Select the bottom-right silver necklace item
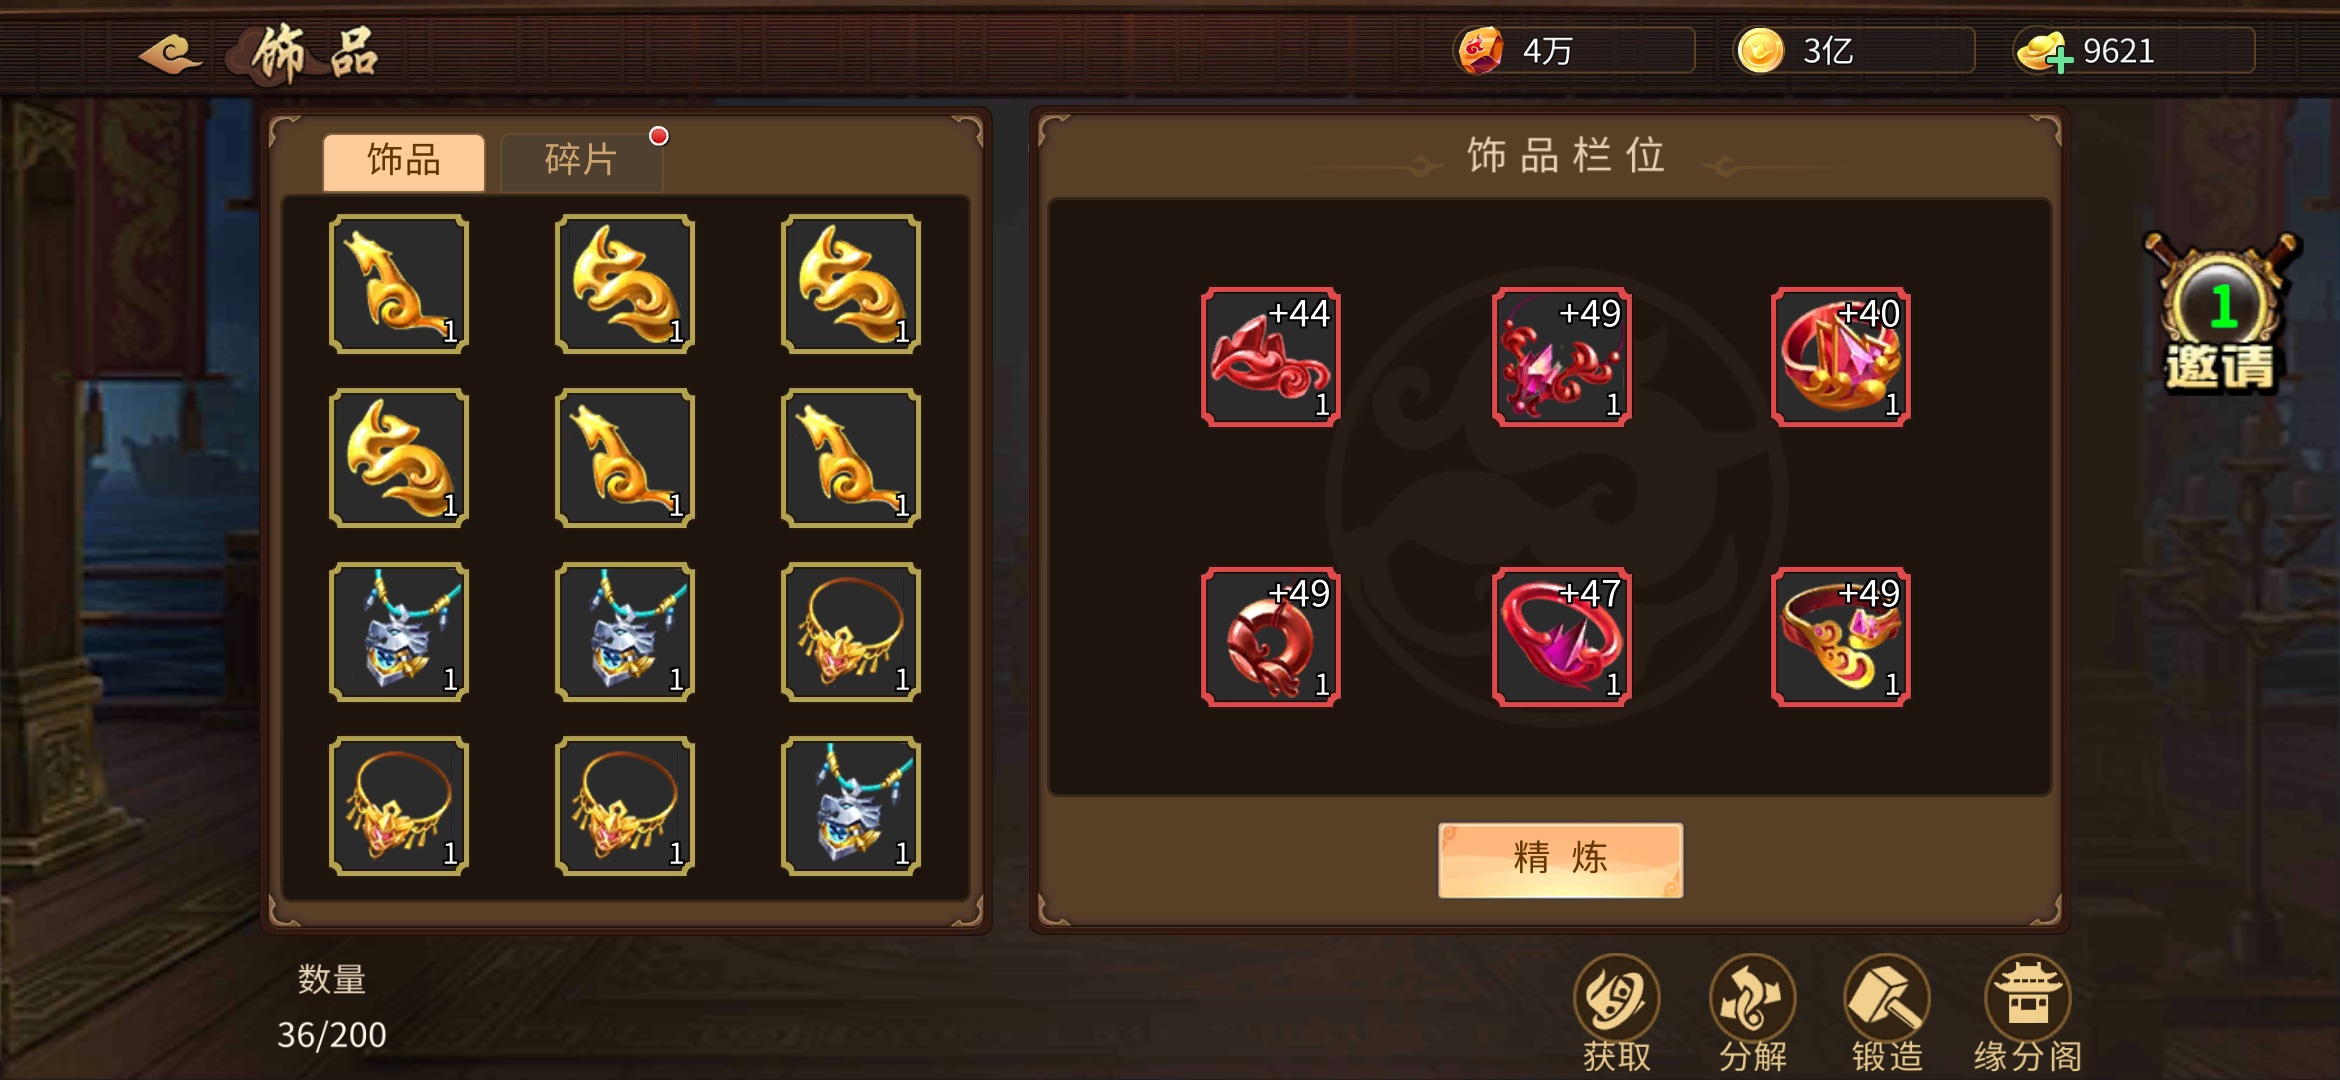2340x1080 pixels. tap(851, 806)
